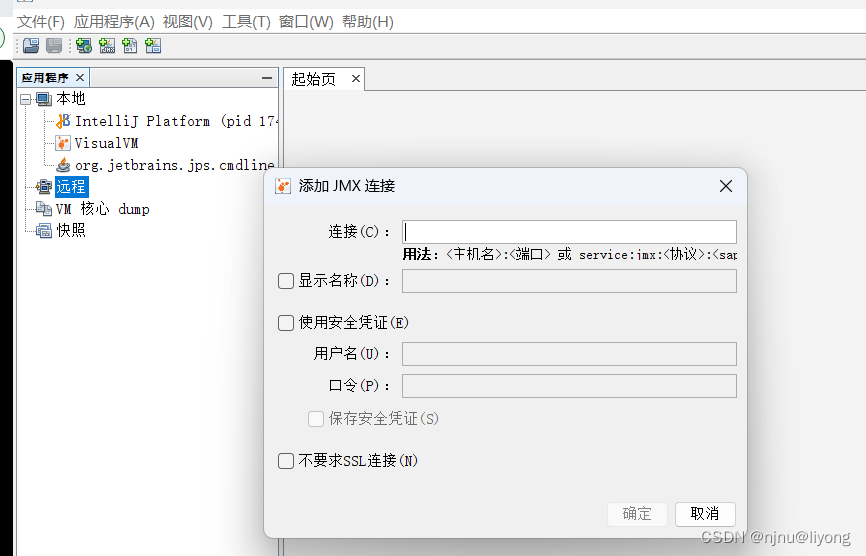Screen dimensions: 866x556
Task: Select IntelliJ Platform process entry
Action: (176, 121)
